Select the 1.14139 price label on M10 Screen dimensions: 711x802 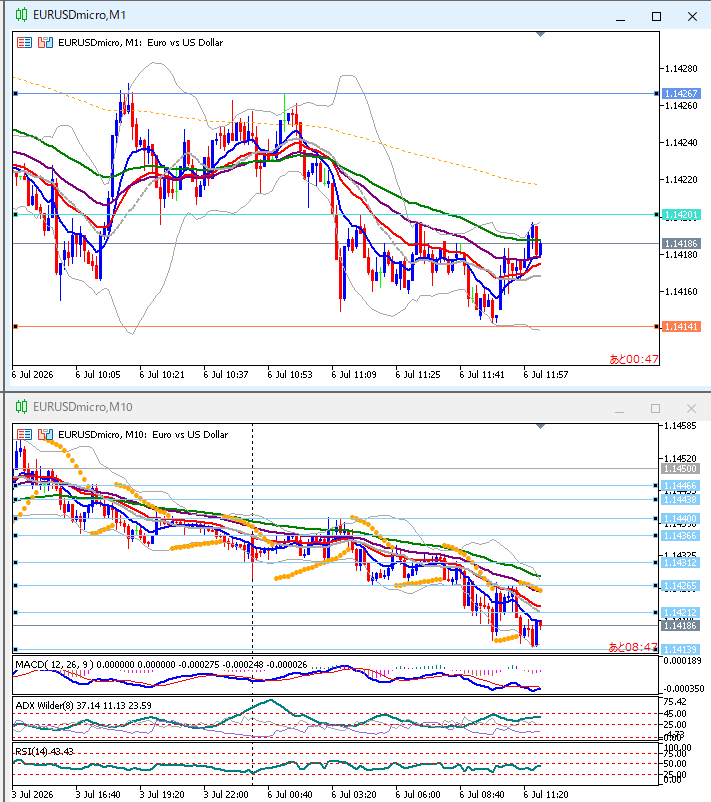(680, 650)
